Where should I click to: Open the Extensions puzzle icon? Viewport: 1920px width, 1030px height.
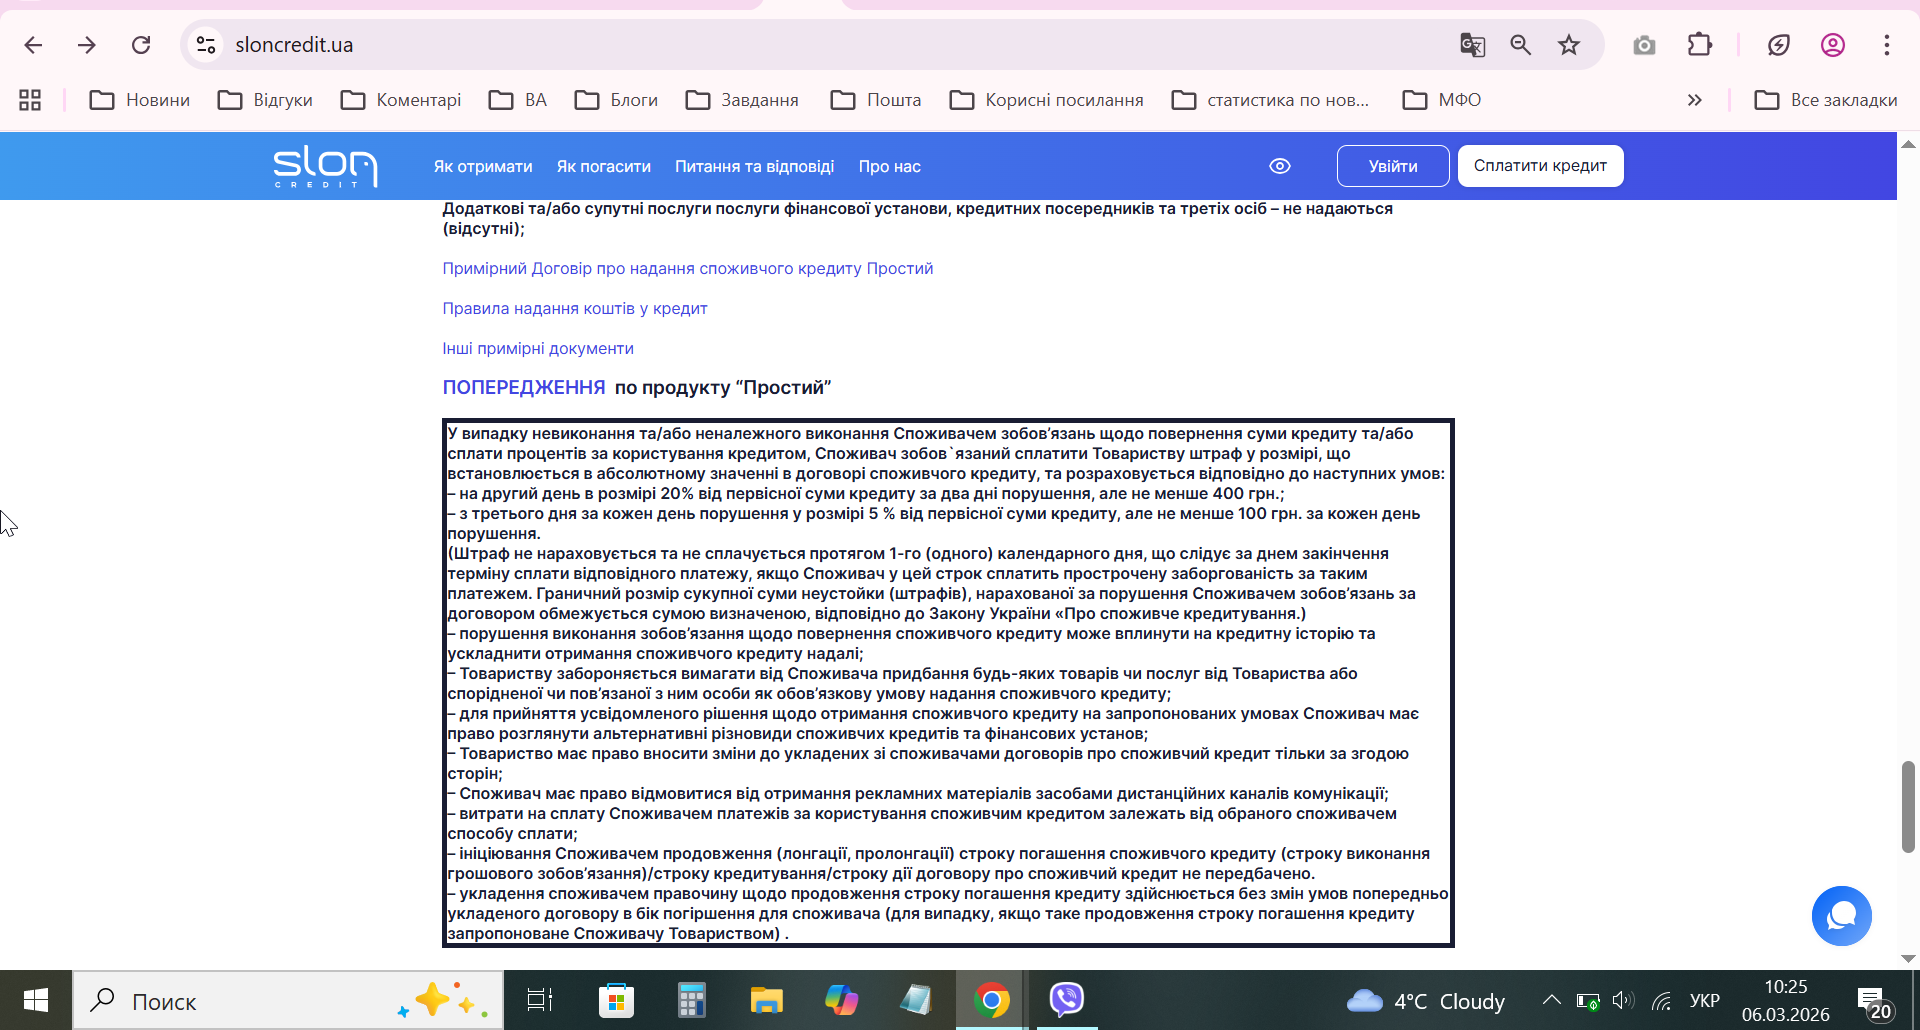[x=1699, y=45]
